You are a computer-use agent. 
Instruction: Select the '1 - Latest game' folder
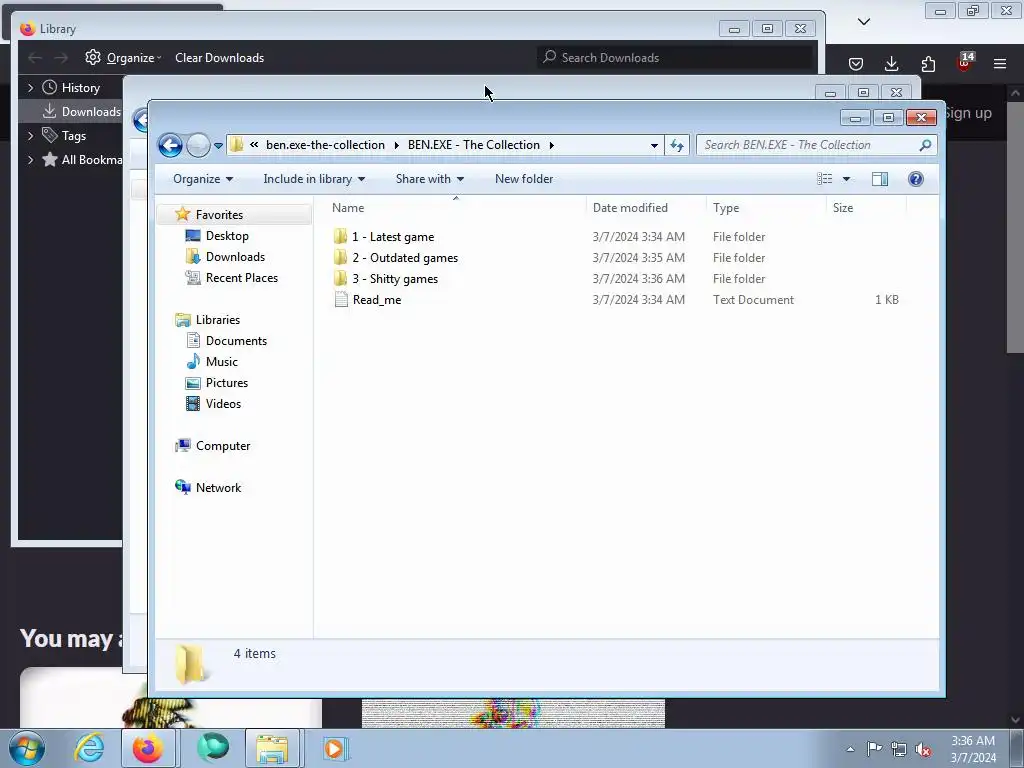(x=392, y=237)
